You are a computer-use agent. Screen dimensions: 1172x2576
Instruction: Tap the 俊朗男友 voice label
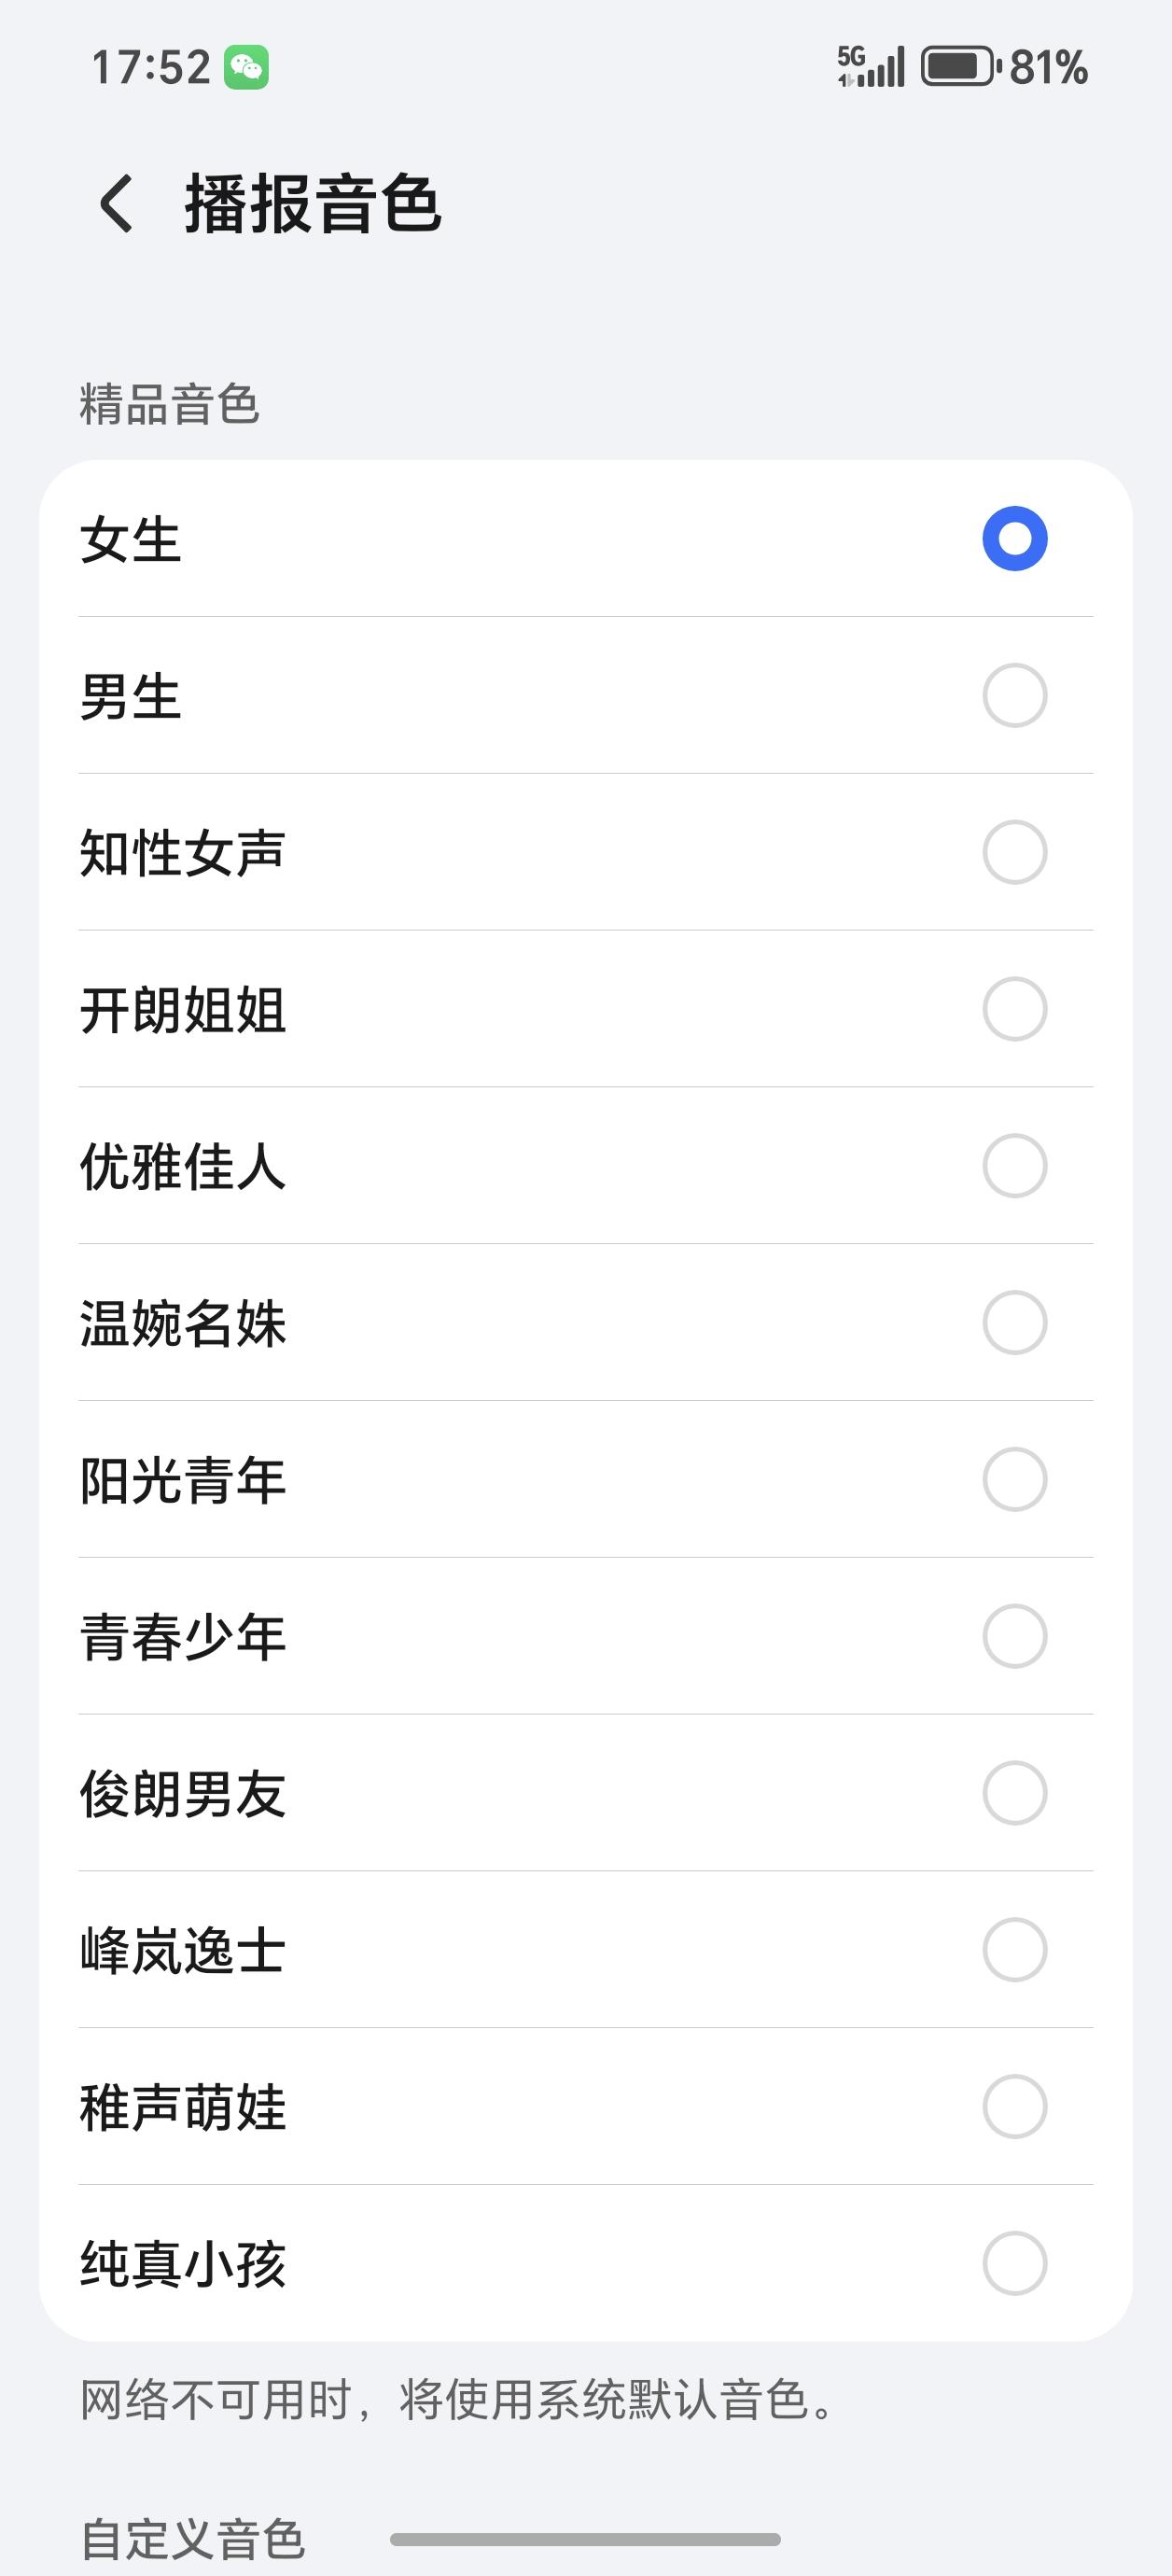tap(183, 1794)
